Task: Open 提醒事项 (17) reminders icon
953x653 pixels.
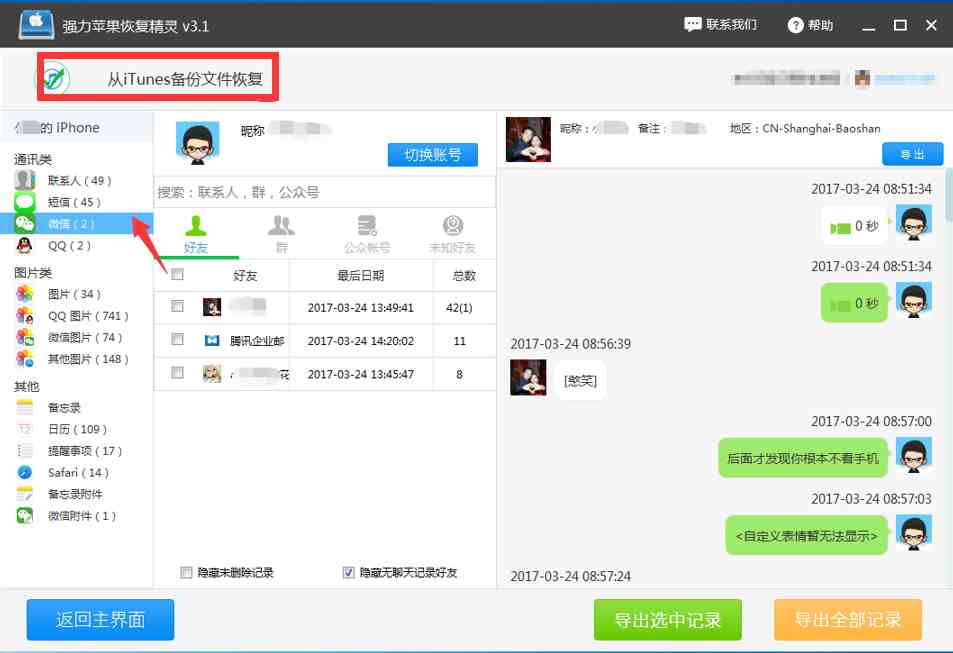Action: click(x=25, y=451)
